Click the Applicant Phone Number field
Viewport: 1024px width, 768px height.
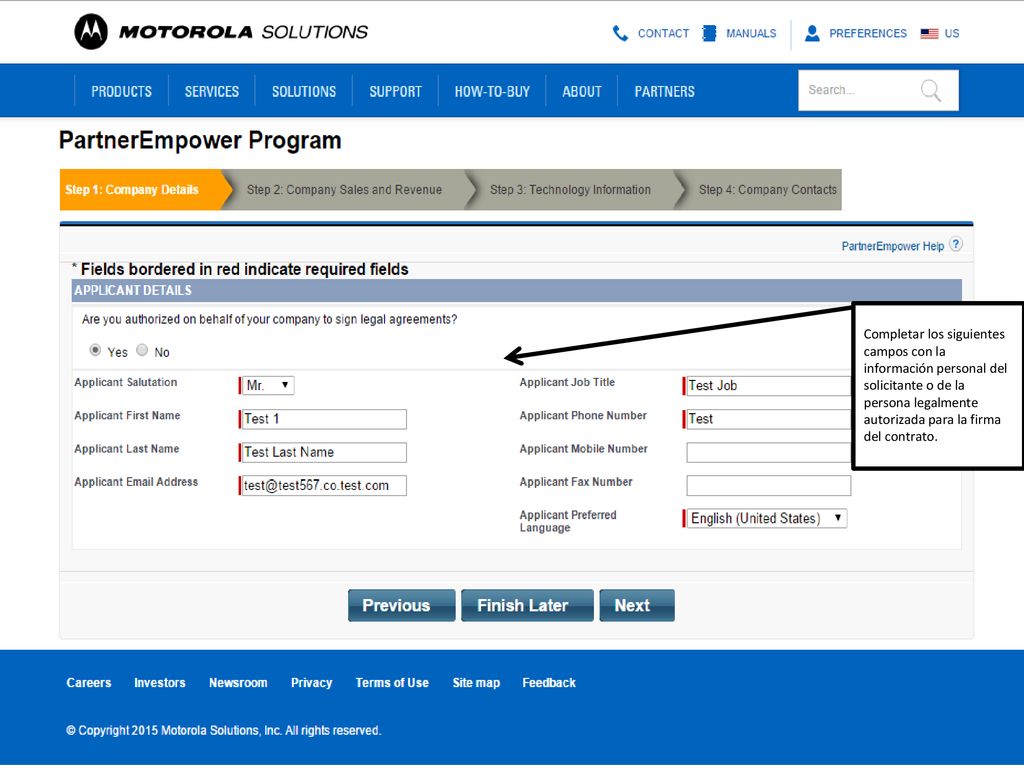click(x=768, y=419)
